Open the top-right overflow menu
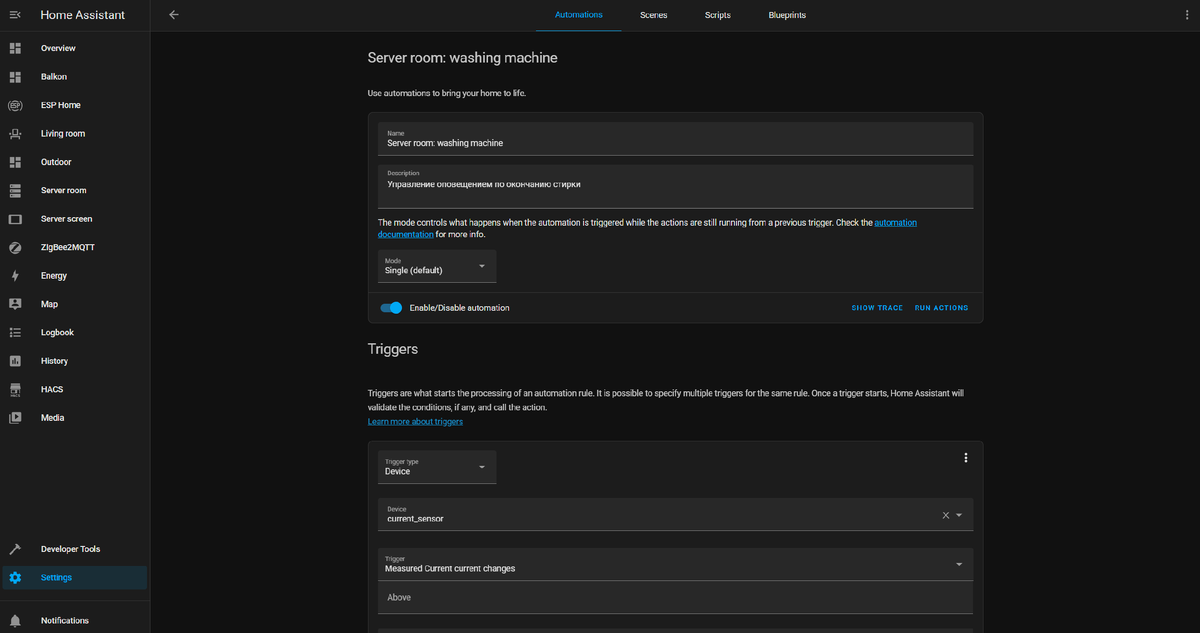 (1185, 15)
